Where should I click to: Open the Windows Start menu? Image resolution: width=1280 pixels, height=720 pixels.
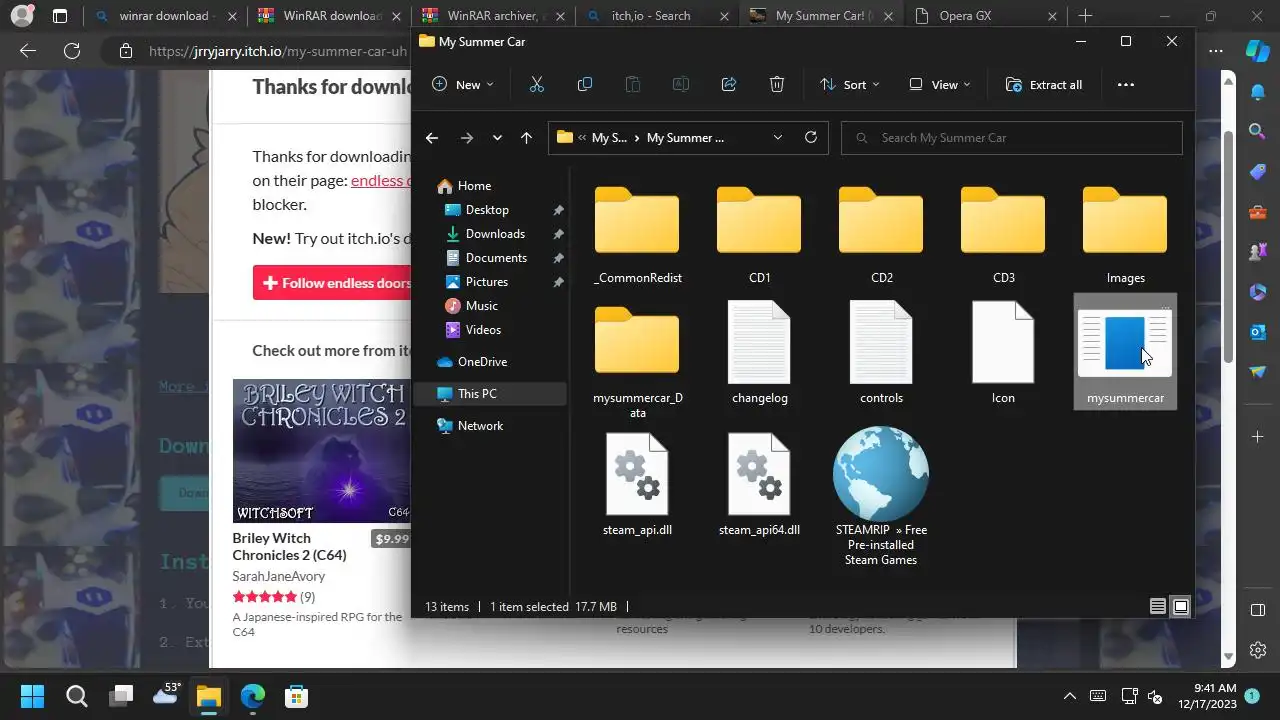[32, 696]
